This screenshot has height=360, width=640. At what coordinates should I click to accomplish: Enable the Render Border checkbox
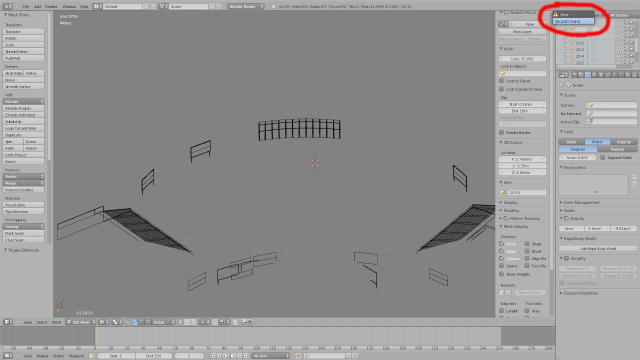click(x=502, y=132)
